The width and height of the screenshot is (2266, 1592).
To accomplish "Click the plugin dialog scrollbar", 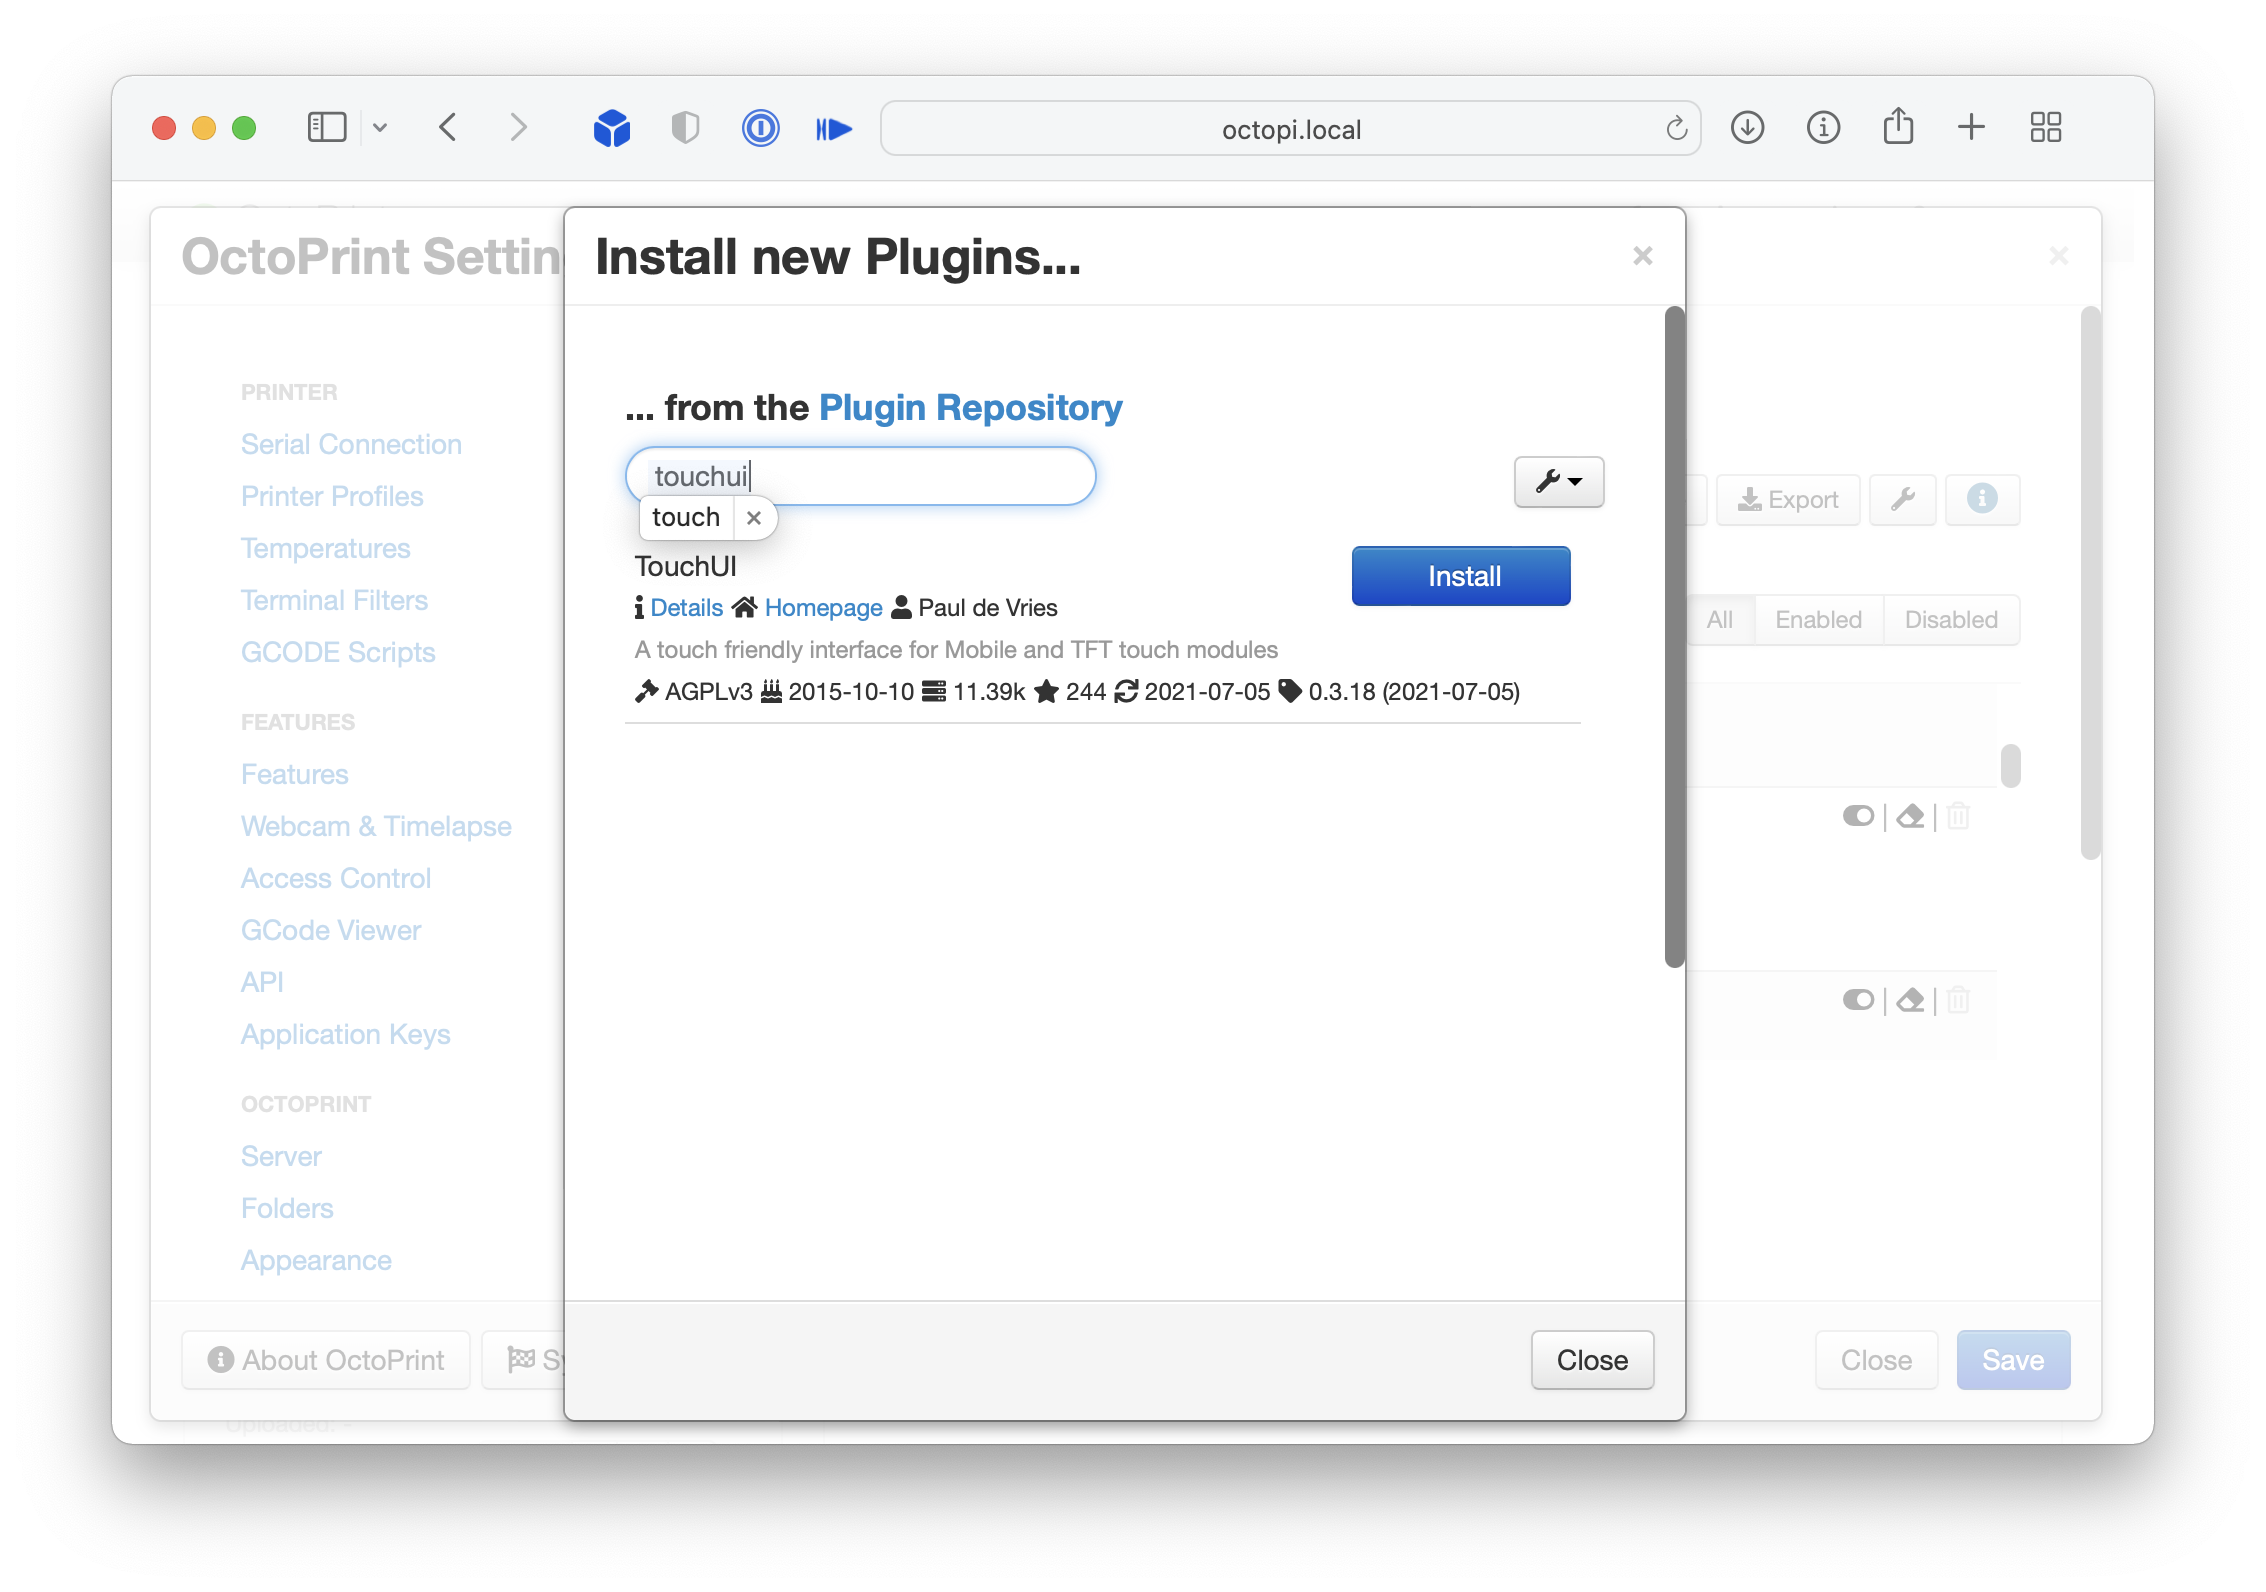I will point(1675,638).
